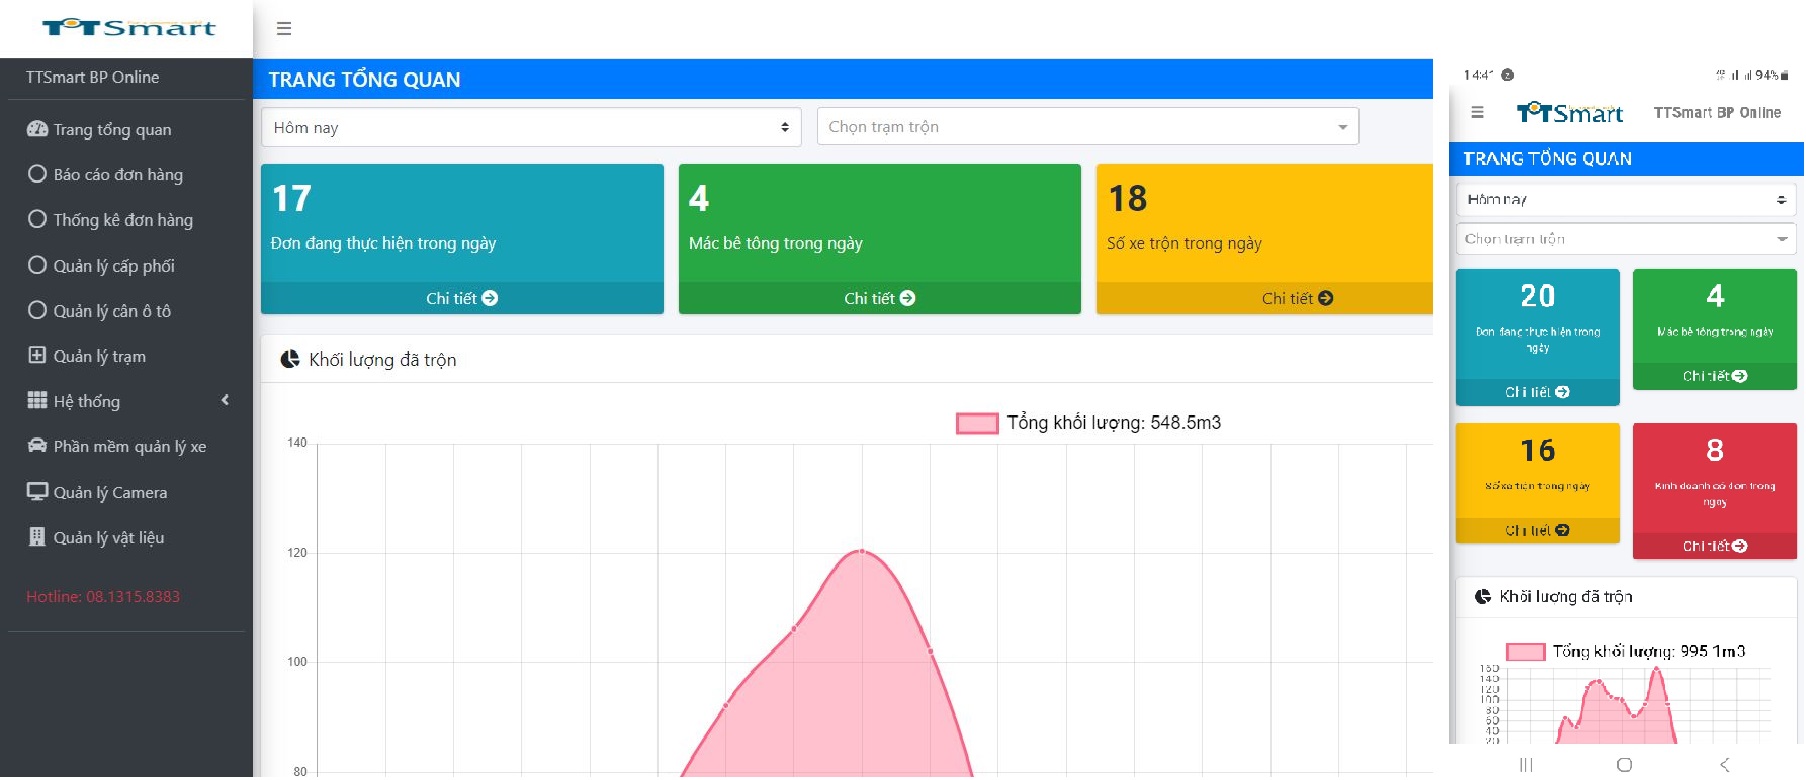Open the hamburger menu in mobile view
This screenshot has height=780, width=1806.
pos(1477,113)
